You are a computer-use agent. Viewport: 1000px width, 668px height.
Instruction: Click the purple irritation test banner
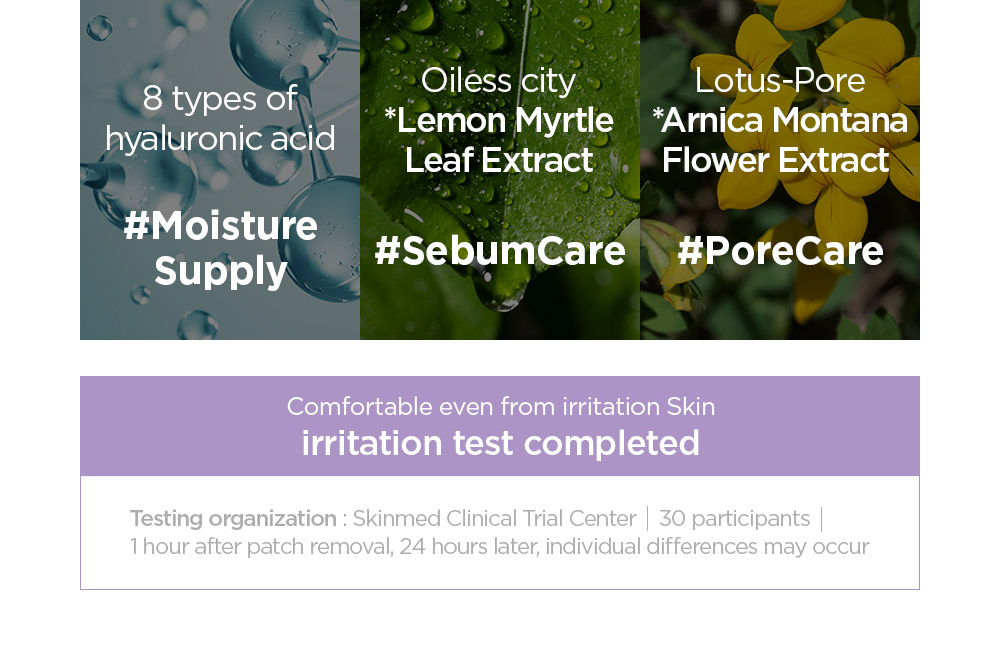coord(500,426)
